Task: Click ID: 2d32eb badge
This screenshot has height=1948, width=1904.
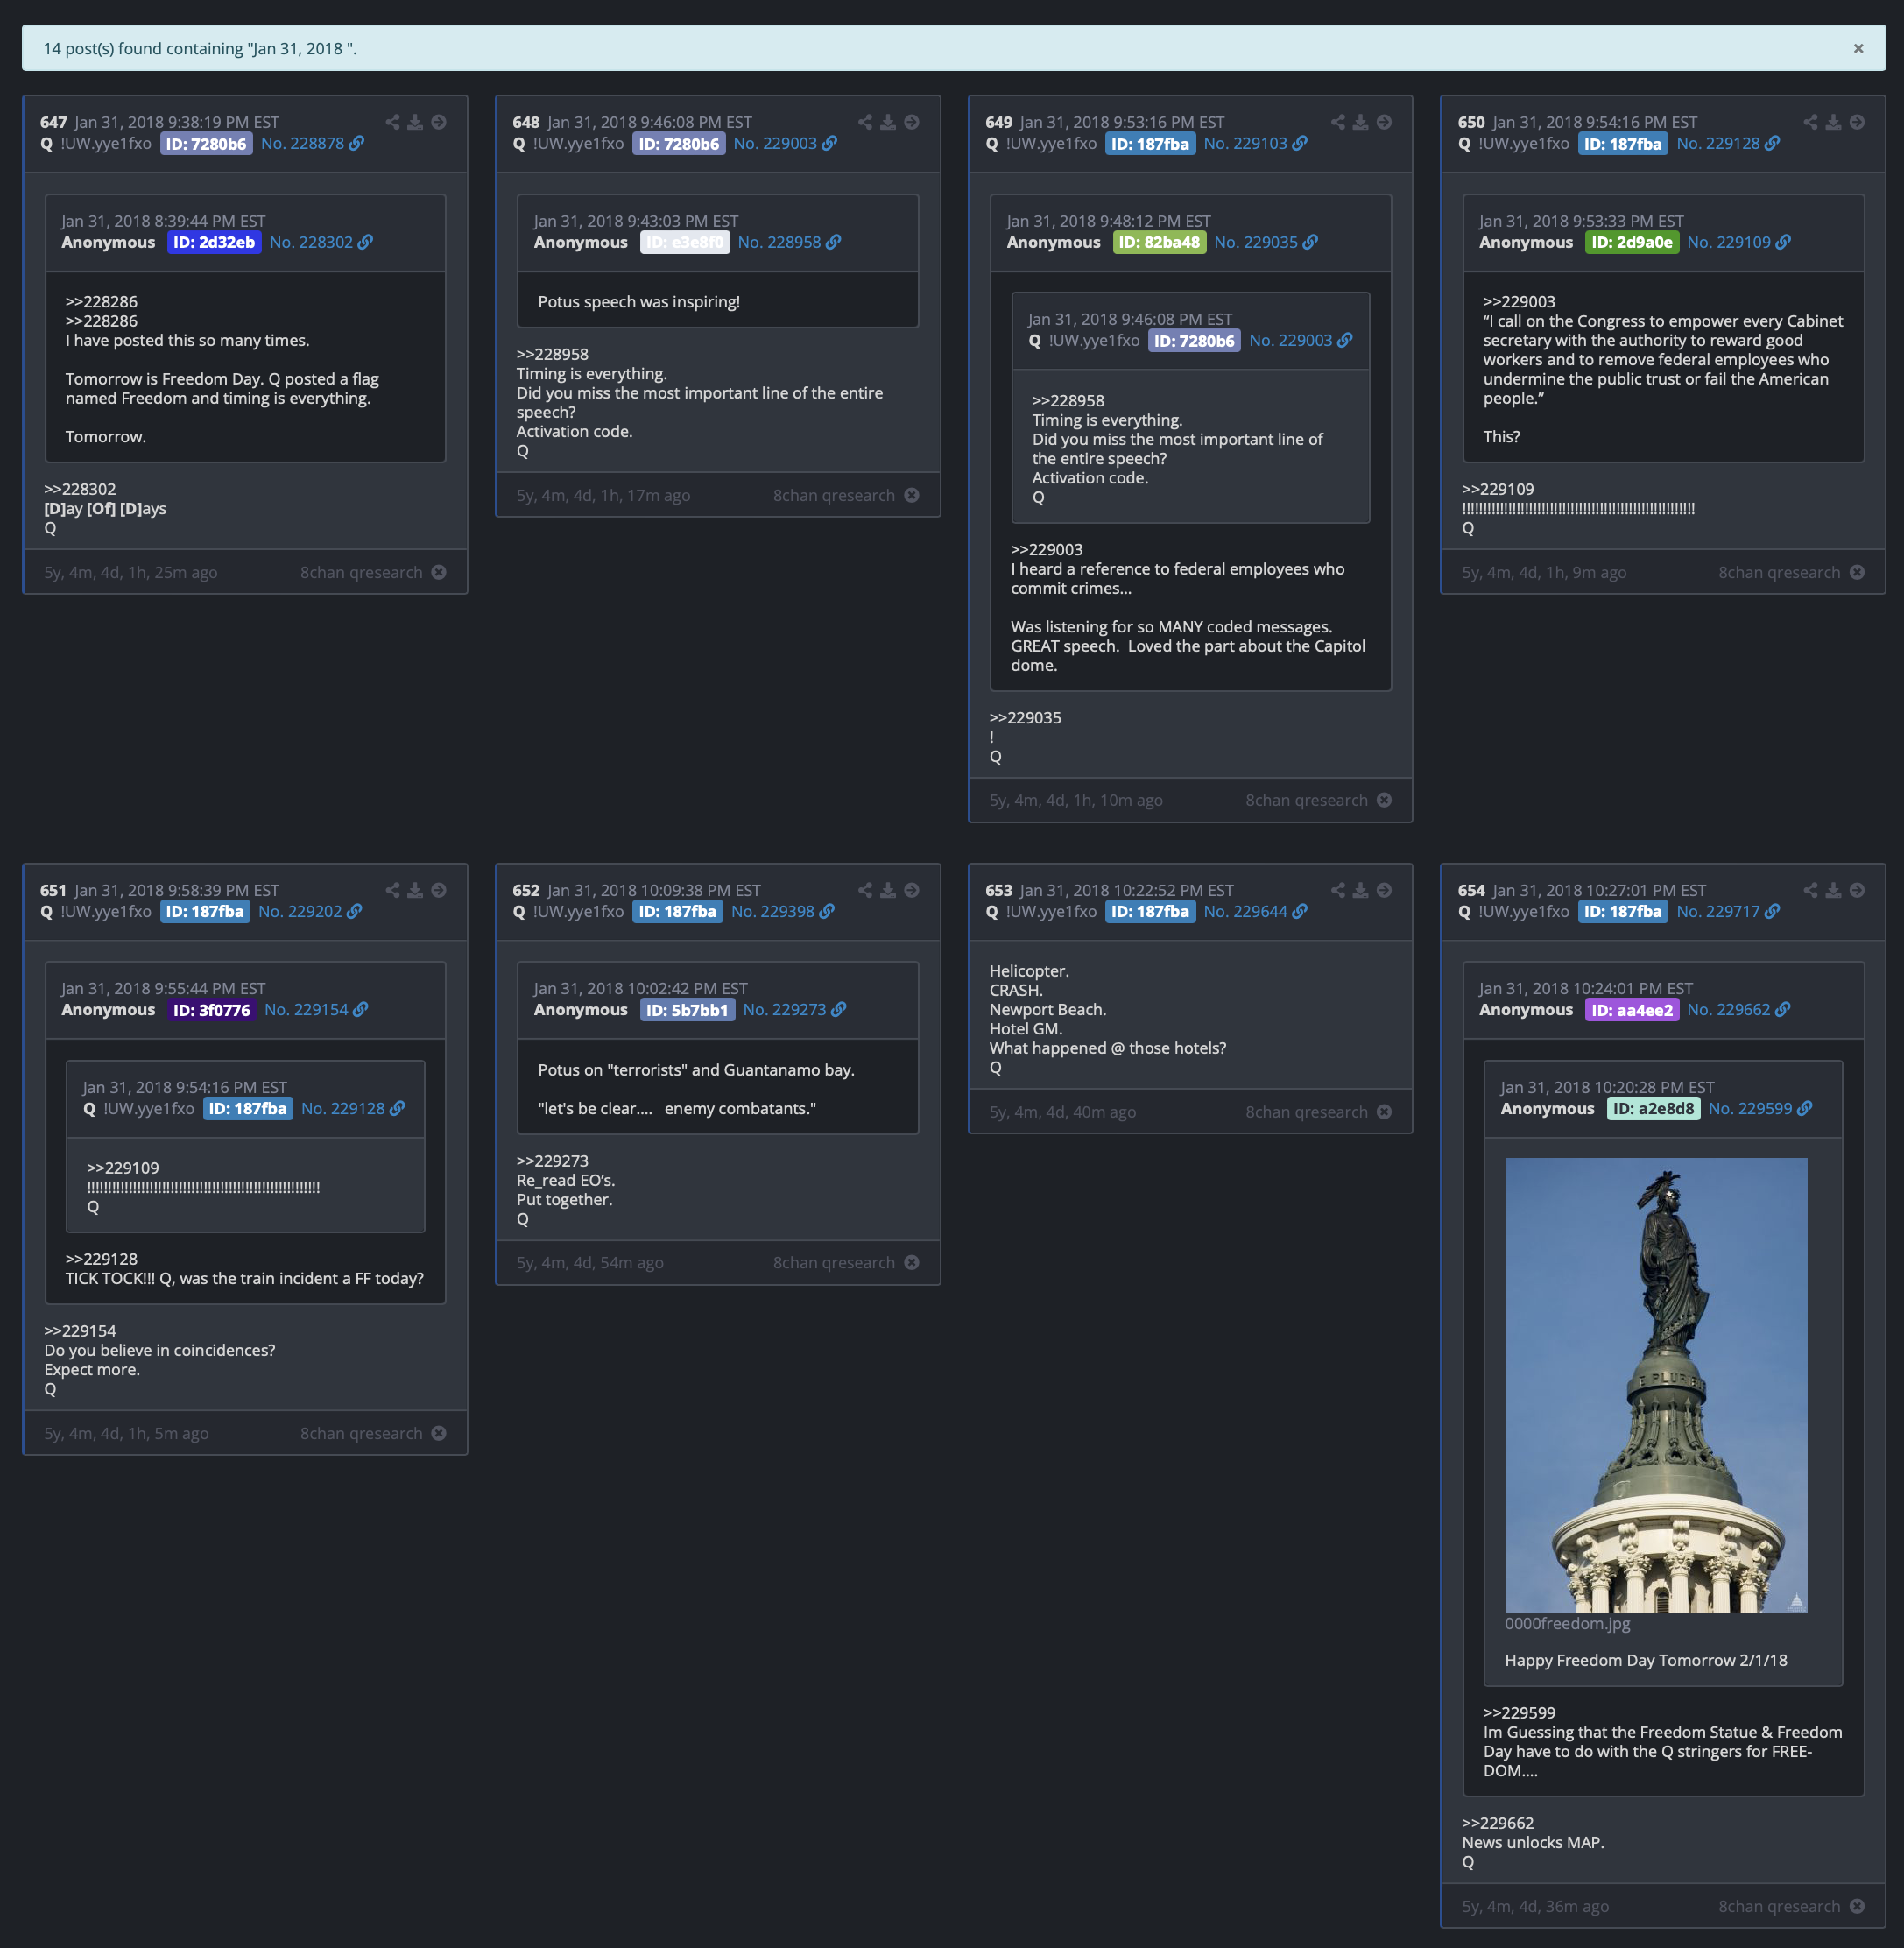Action: pyautogui.click(x=214, y=242)
